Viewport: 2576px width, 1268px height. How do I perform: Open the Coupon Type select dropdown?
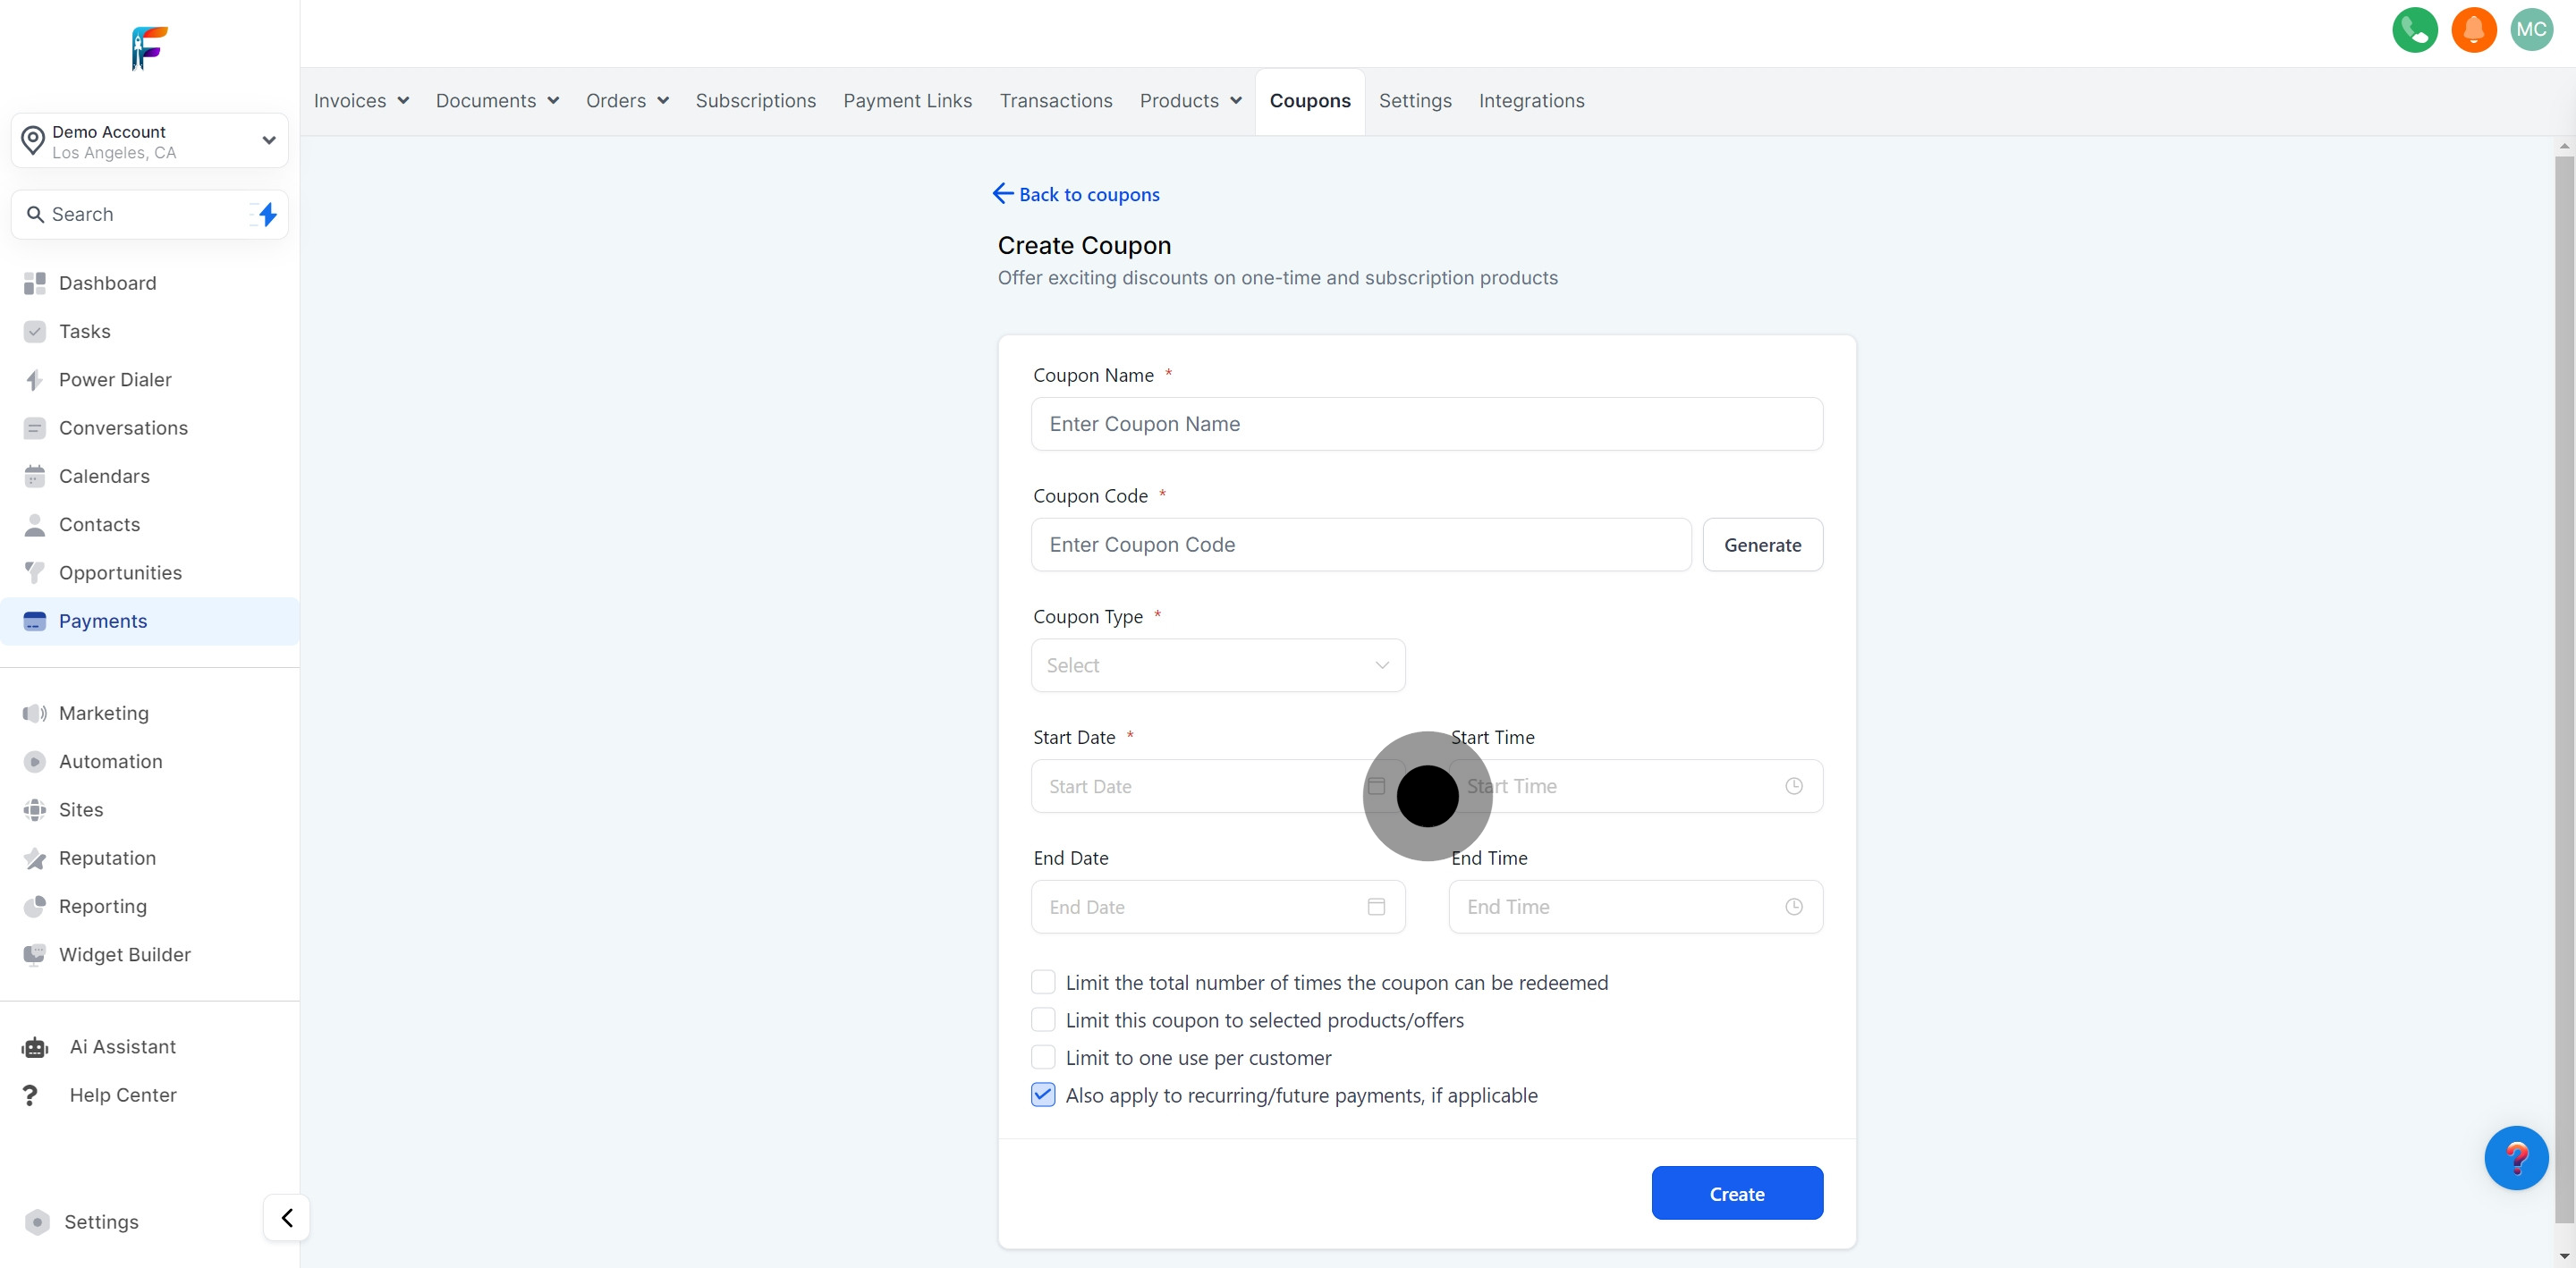[x=1217, y=665]
